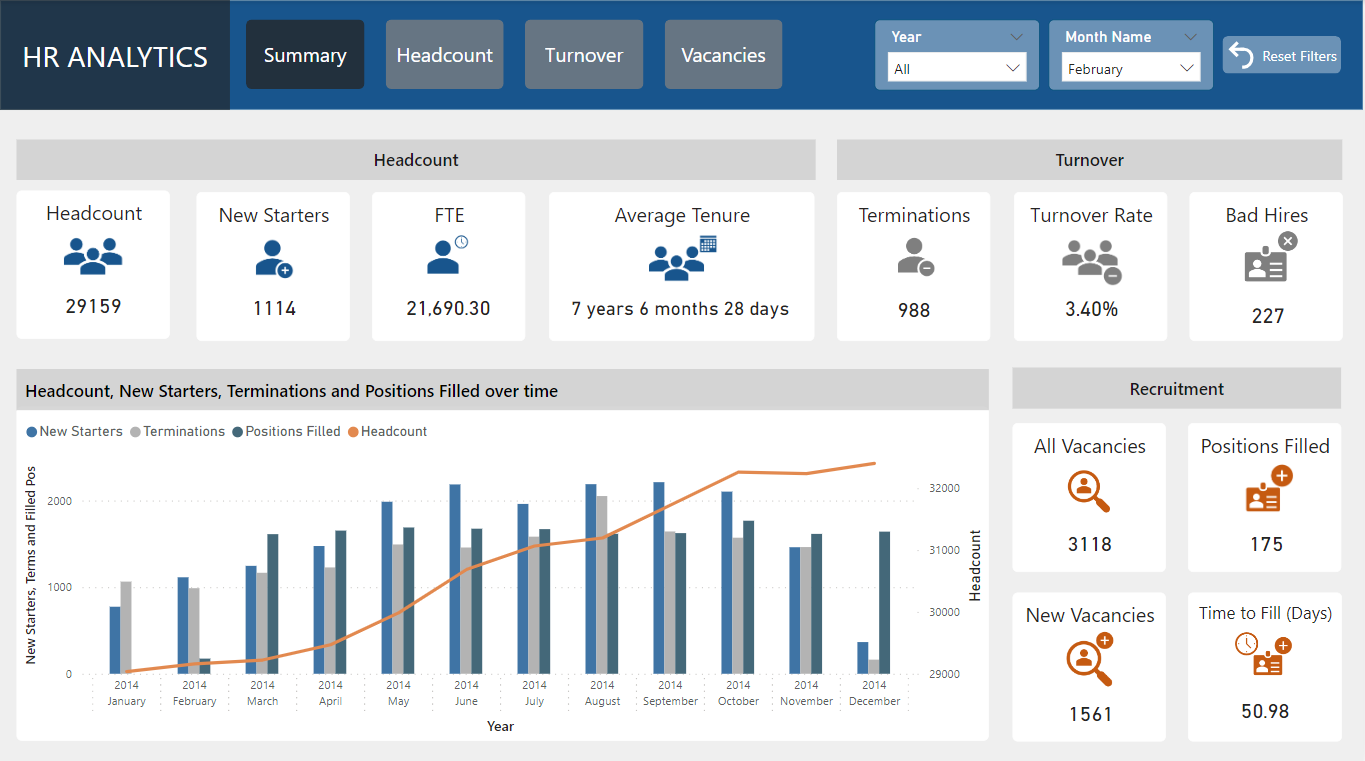Click the September New Starters bar

coord(659,578)
